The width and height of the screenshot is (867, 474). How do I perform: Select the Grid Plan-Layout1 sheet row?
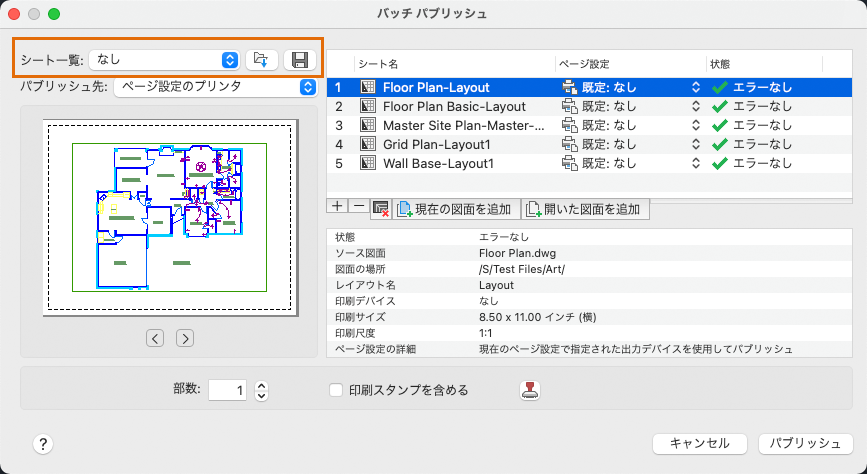coord(589,144)
